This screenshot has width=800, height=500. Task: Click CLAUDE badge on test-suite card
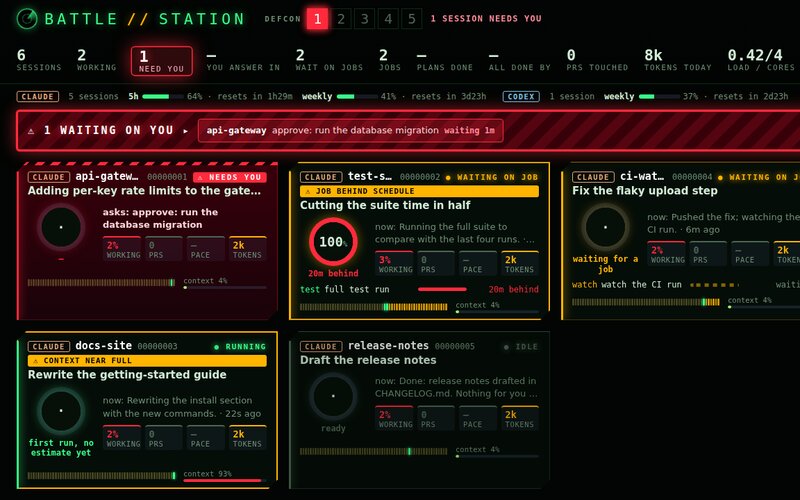tap(321, 177)
